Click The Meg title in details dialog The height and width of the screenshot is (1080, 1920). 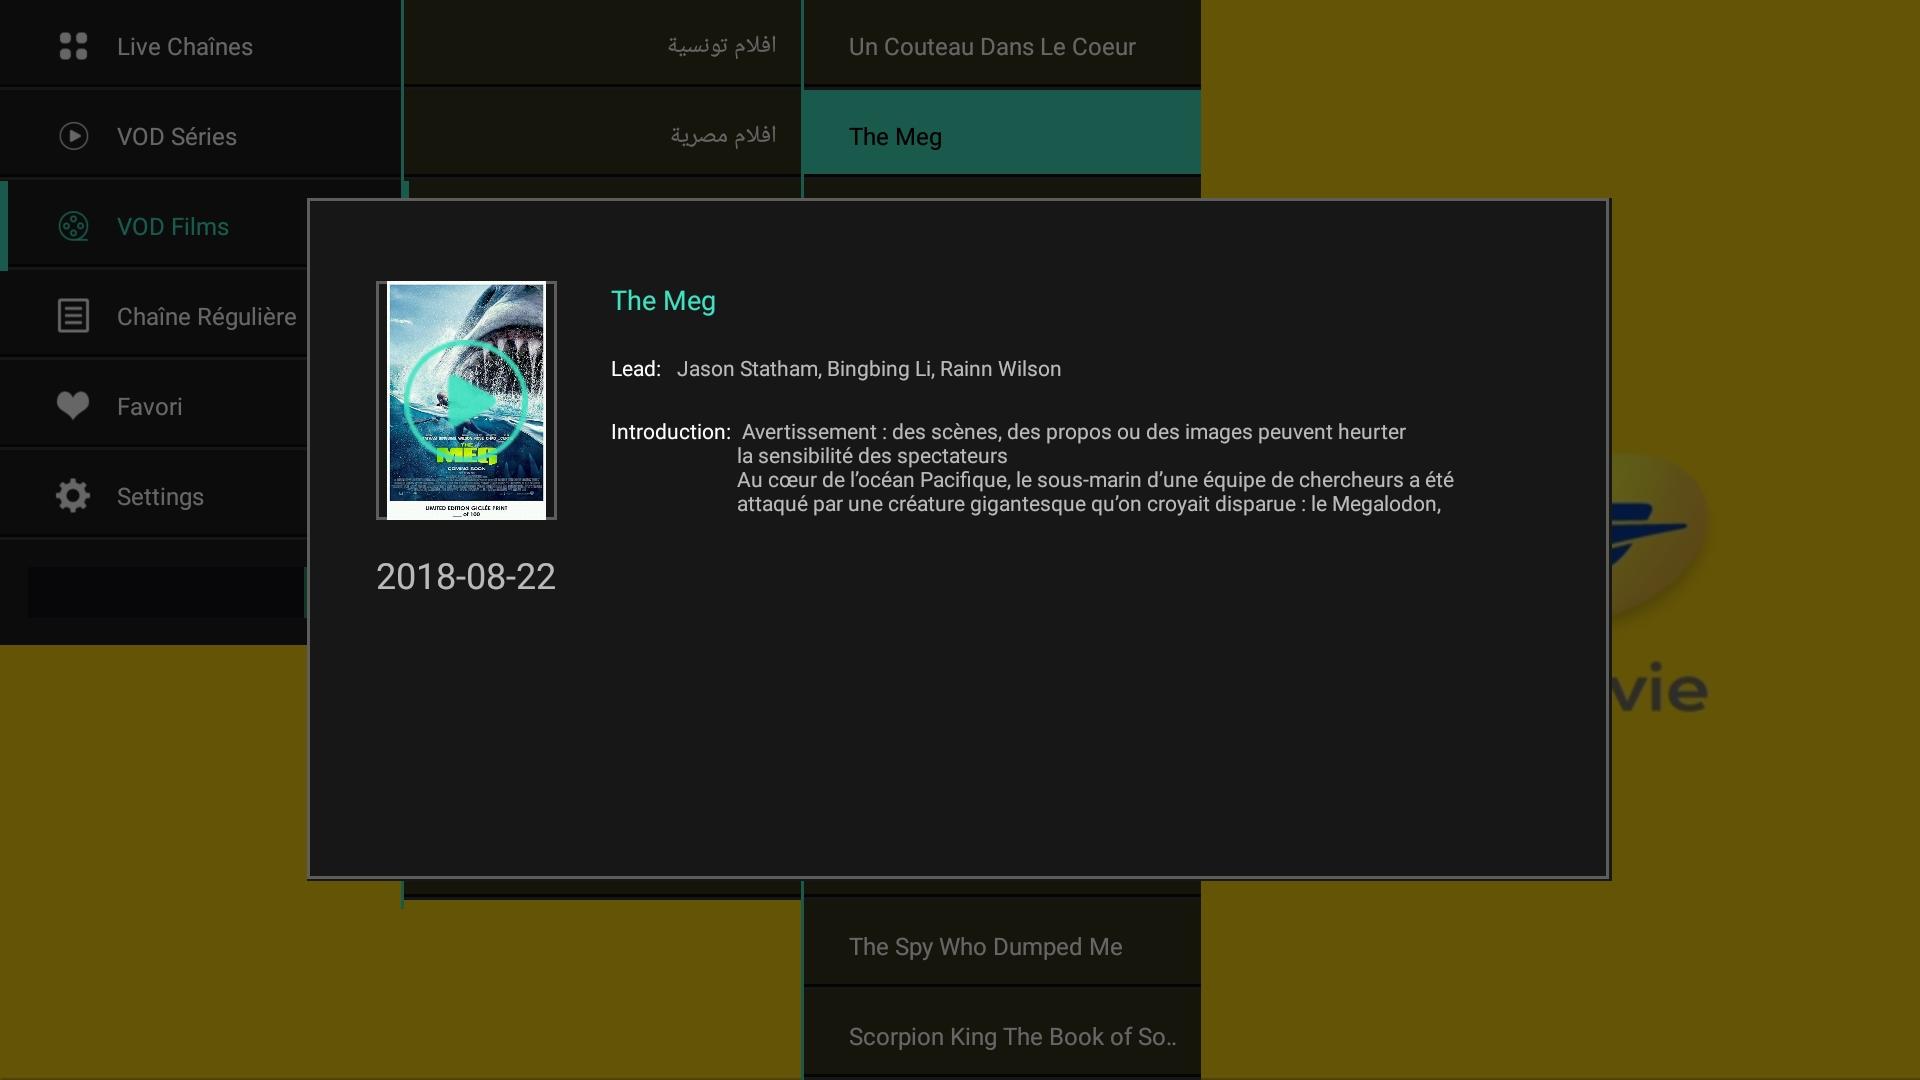[x=663, y=301]
